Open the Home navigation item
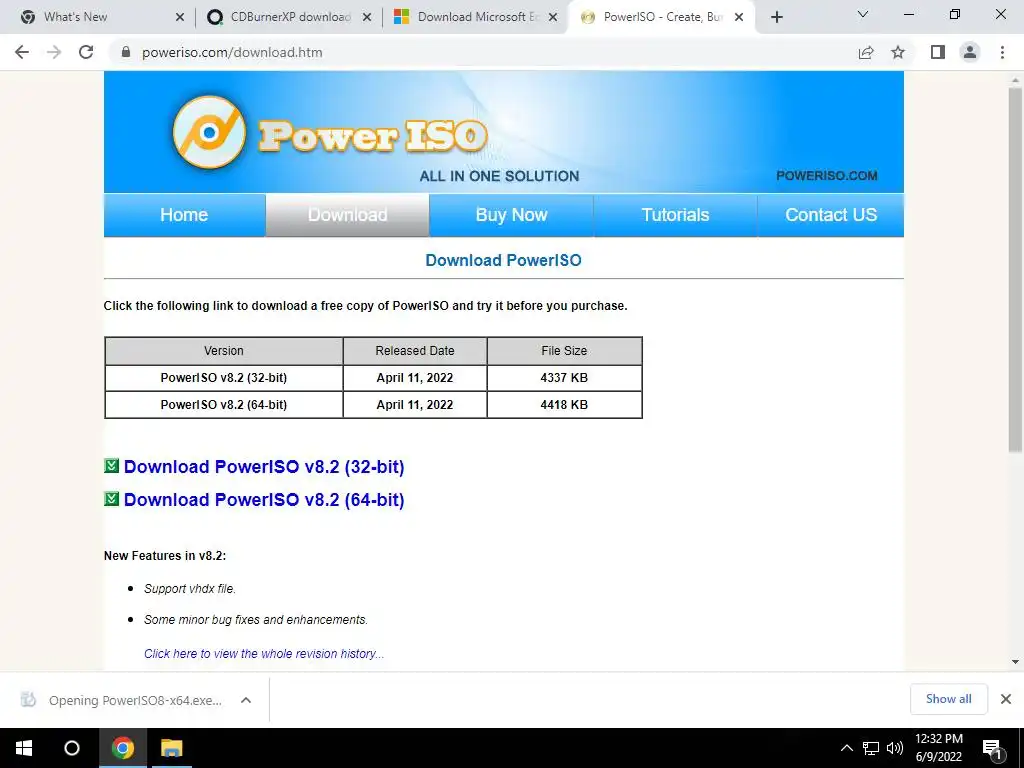Image resolution: width=1024 pixels, height=768 pixels. (184, 215)
